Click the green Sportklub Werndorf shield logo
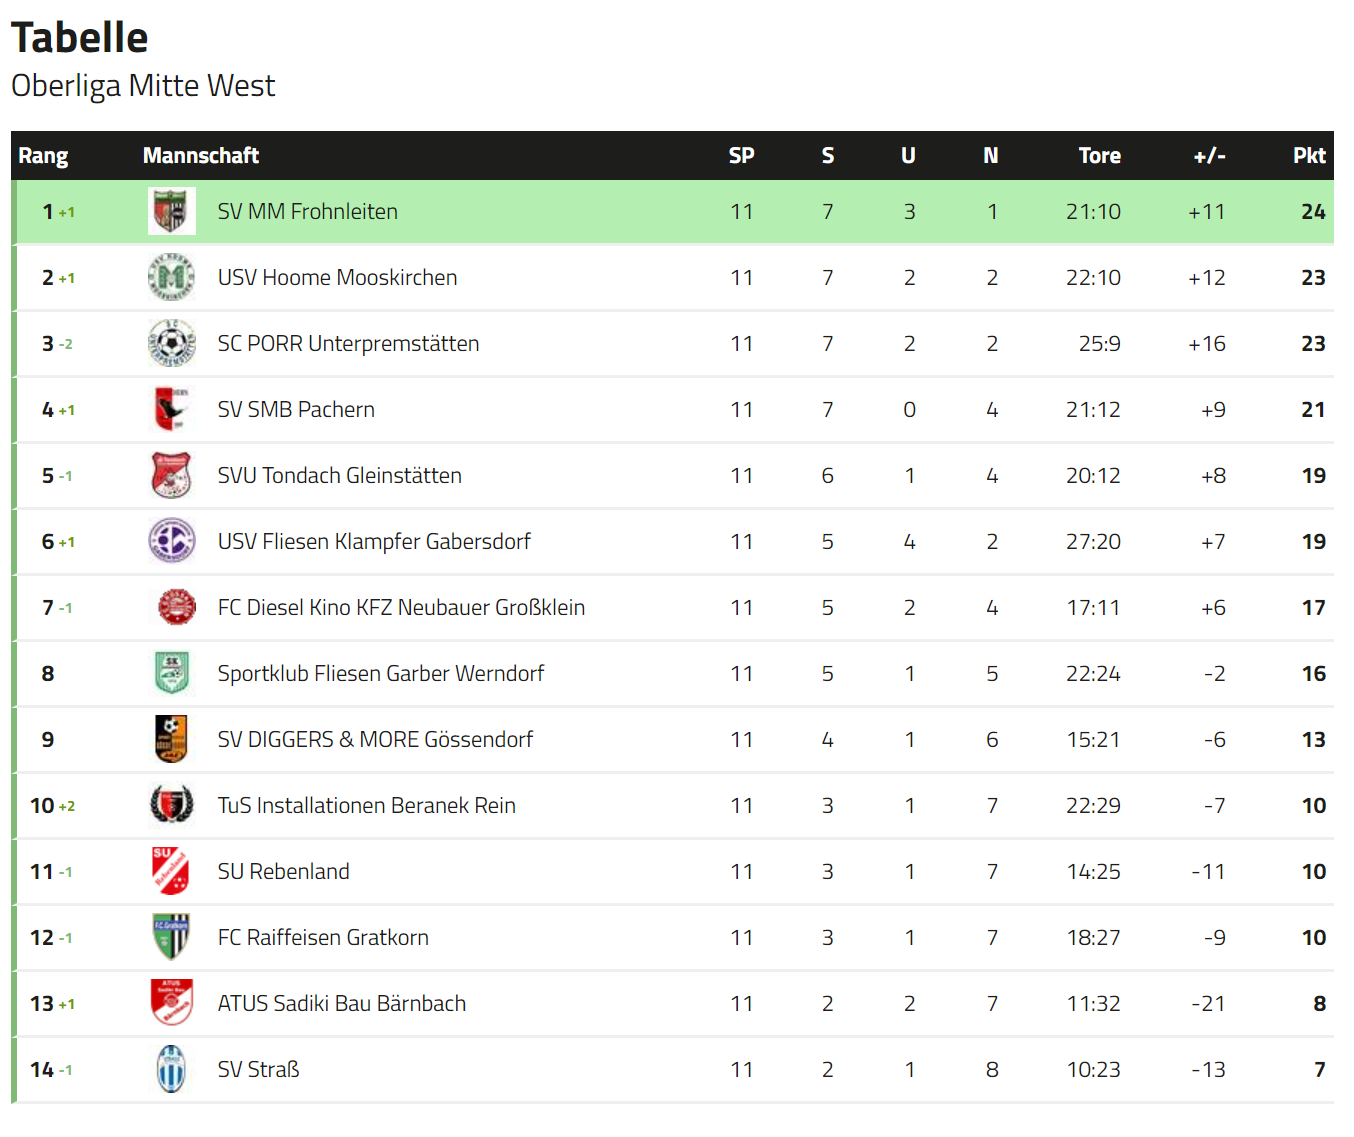The height and width of the screenshot is (1137, 1354). click(x=171, y=673)
